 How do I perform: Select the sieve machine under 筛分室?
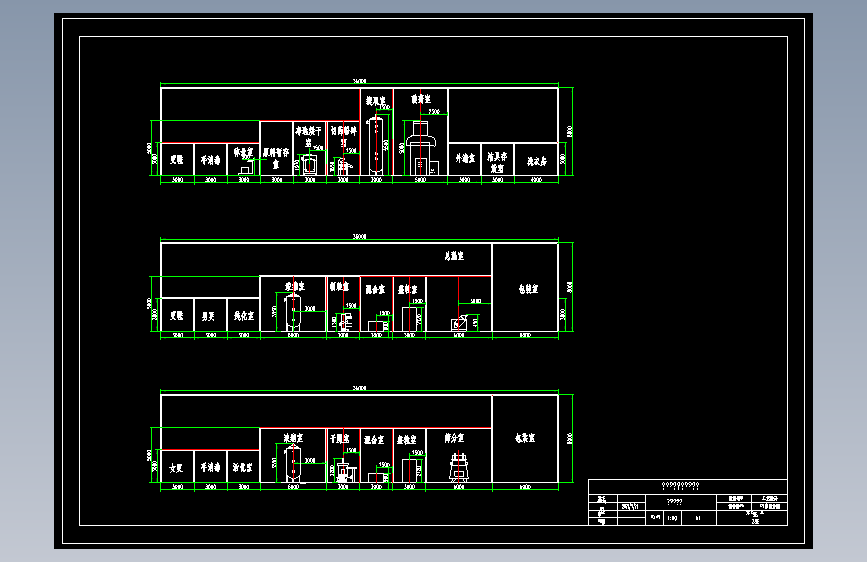(459, 466)
